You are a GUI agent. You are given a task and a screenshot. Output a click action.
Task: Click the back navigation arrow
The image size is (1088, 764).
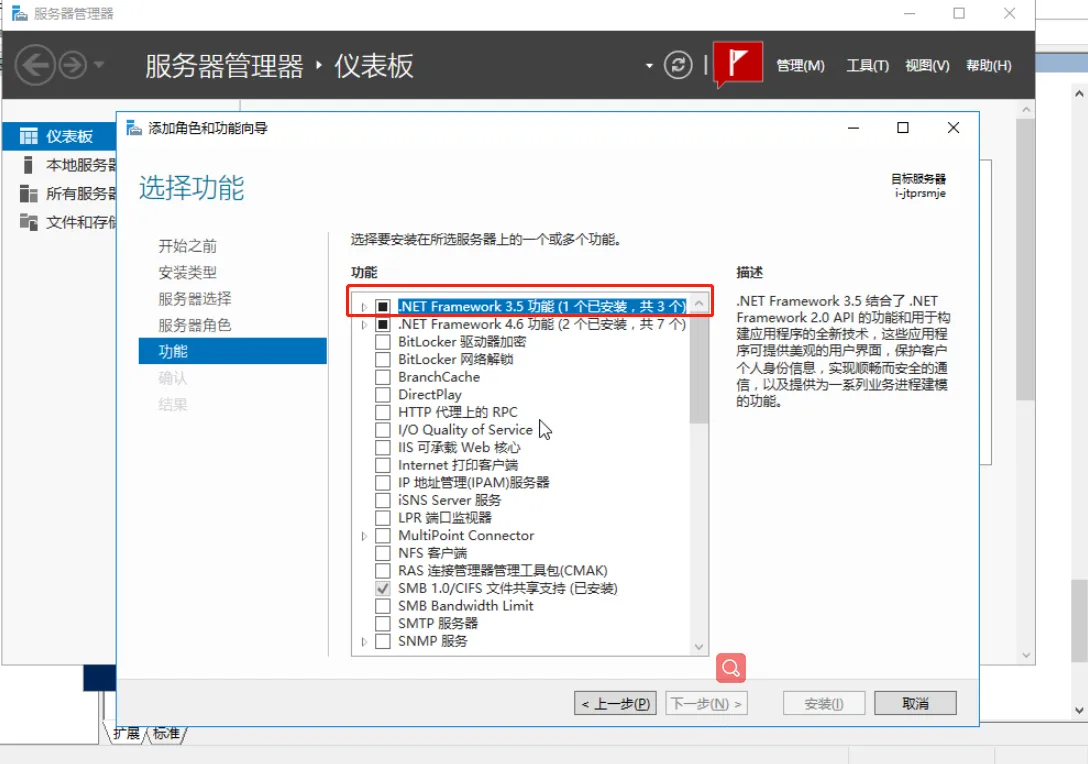35,64
